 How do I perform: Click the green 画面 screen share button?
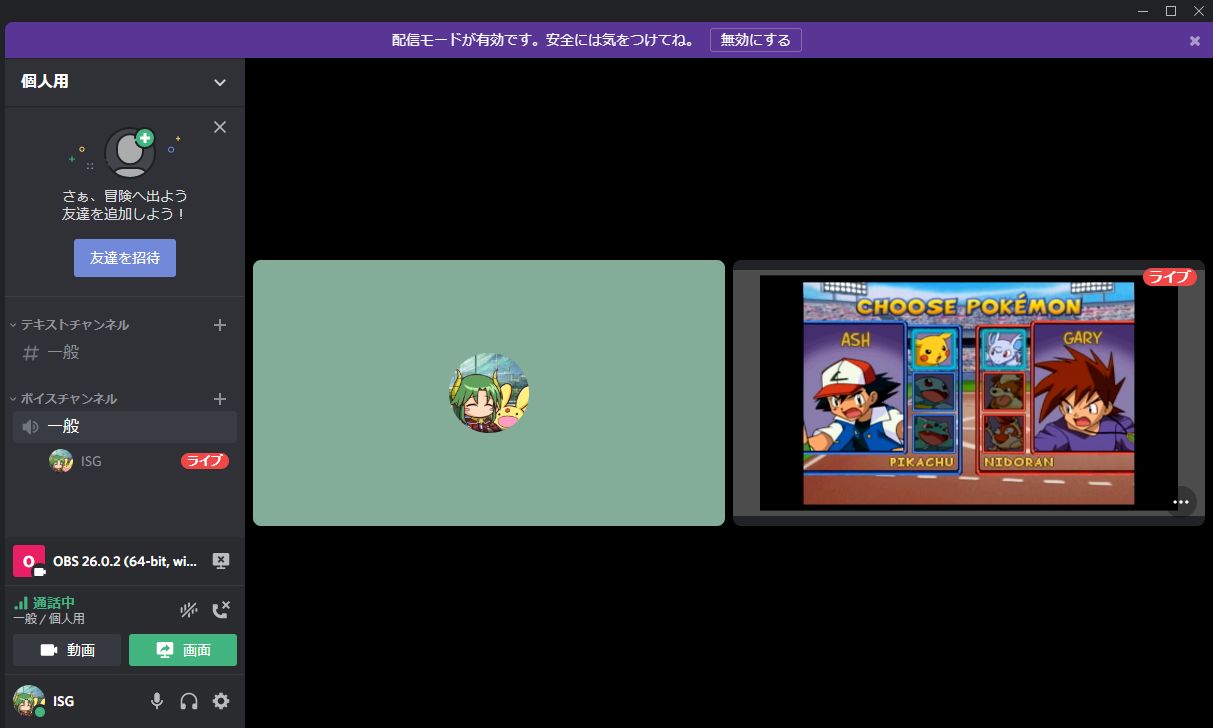click(183, 650)
